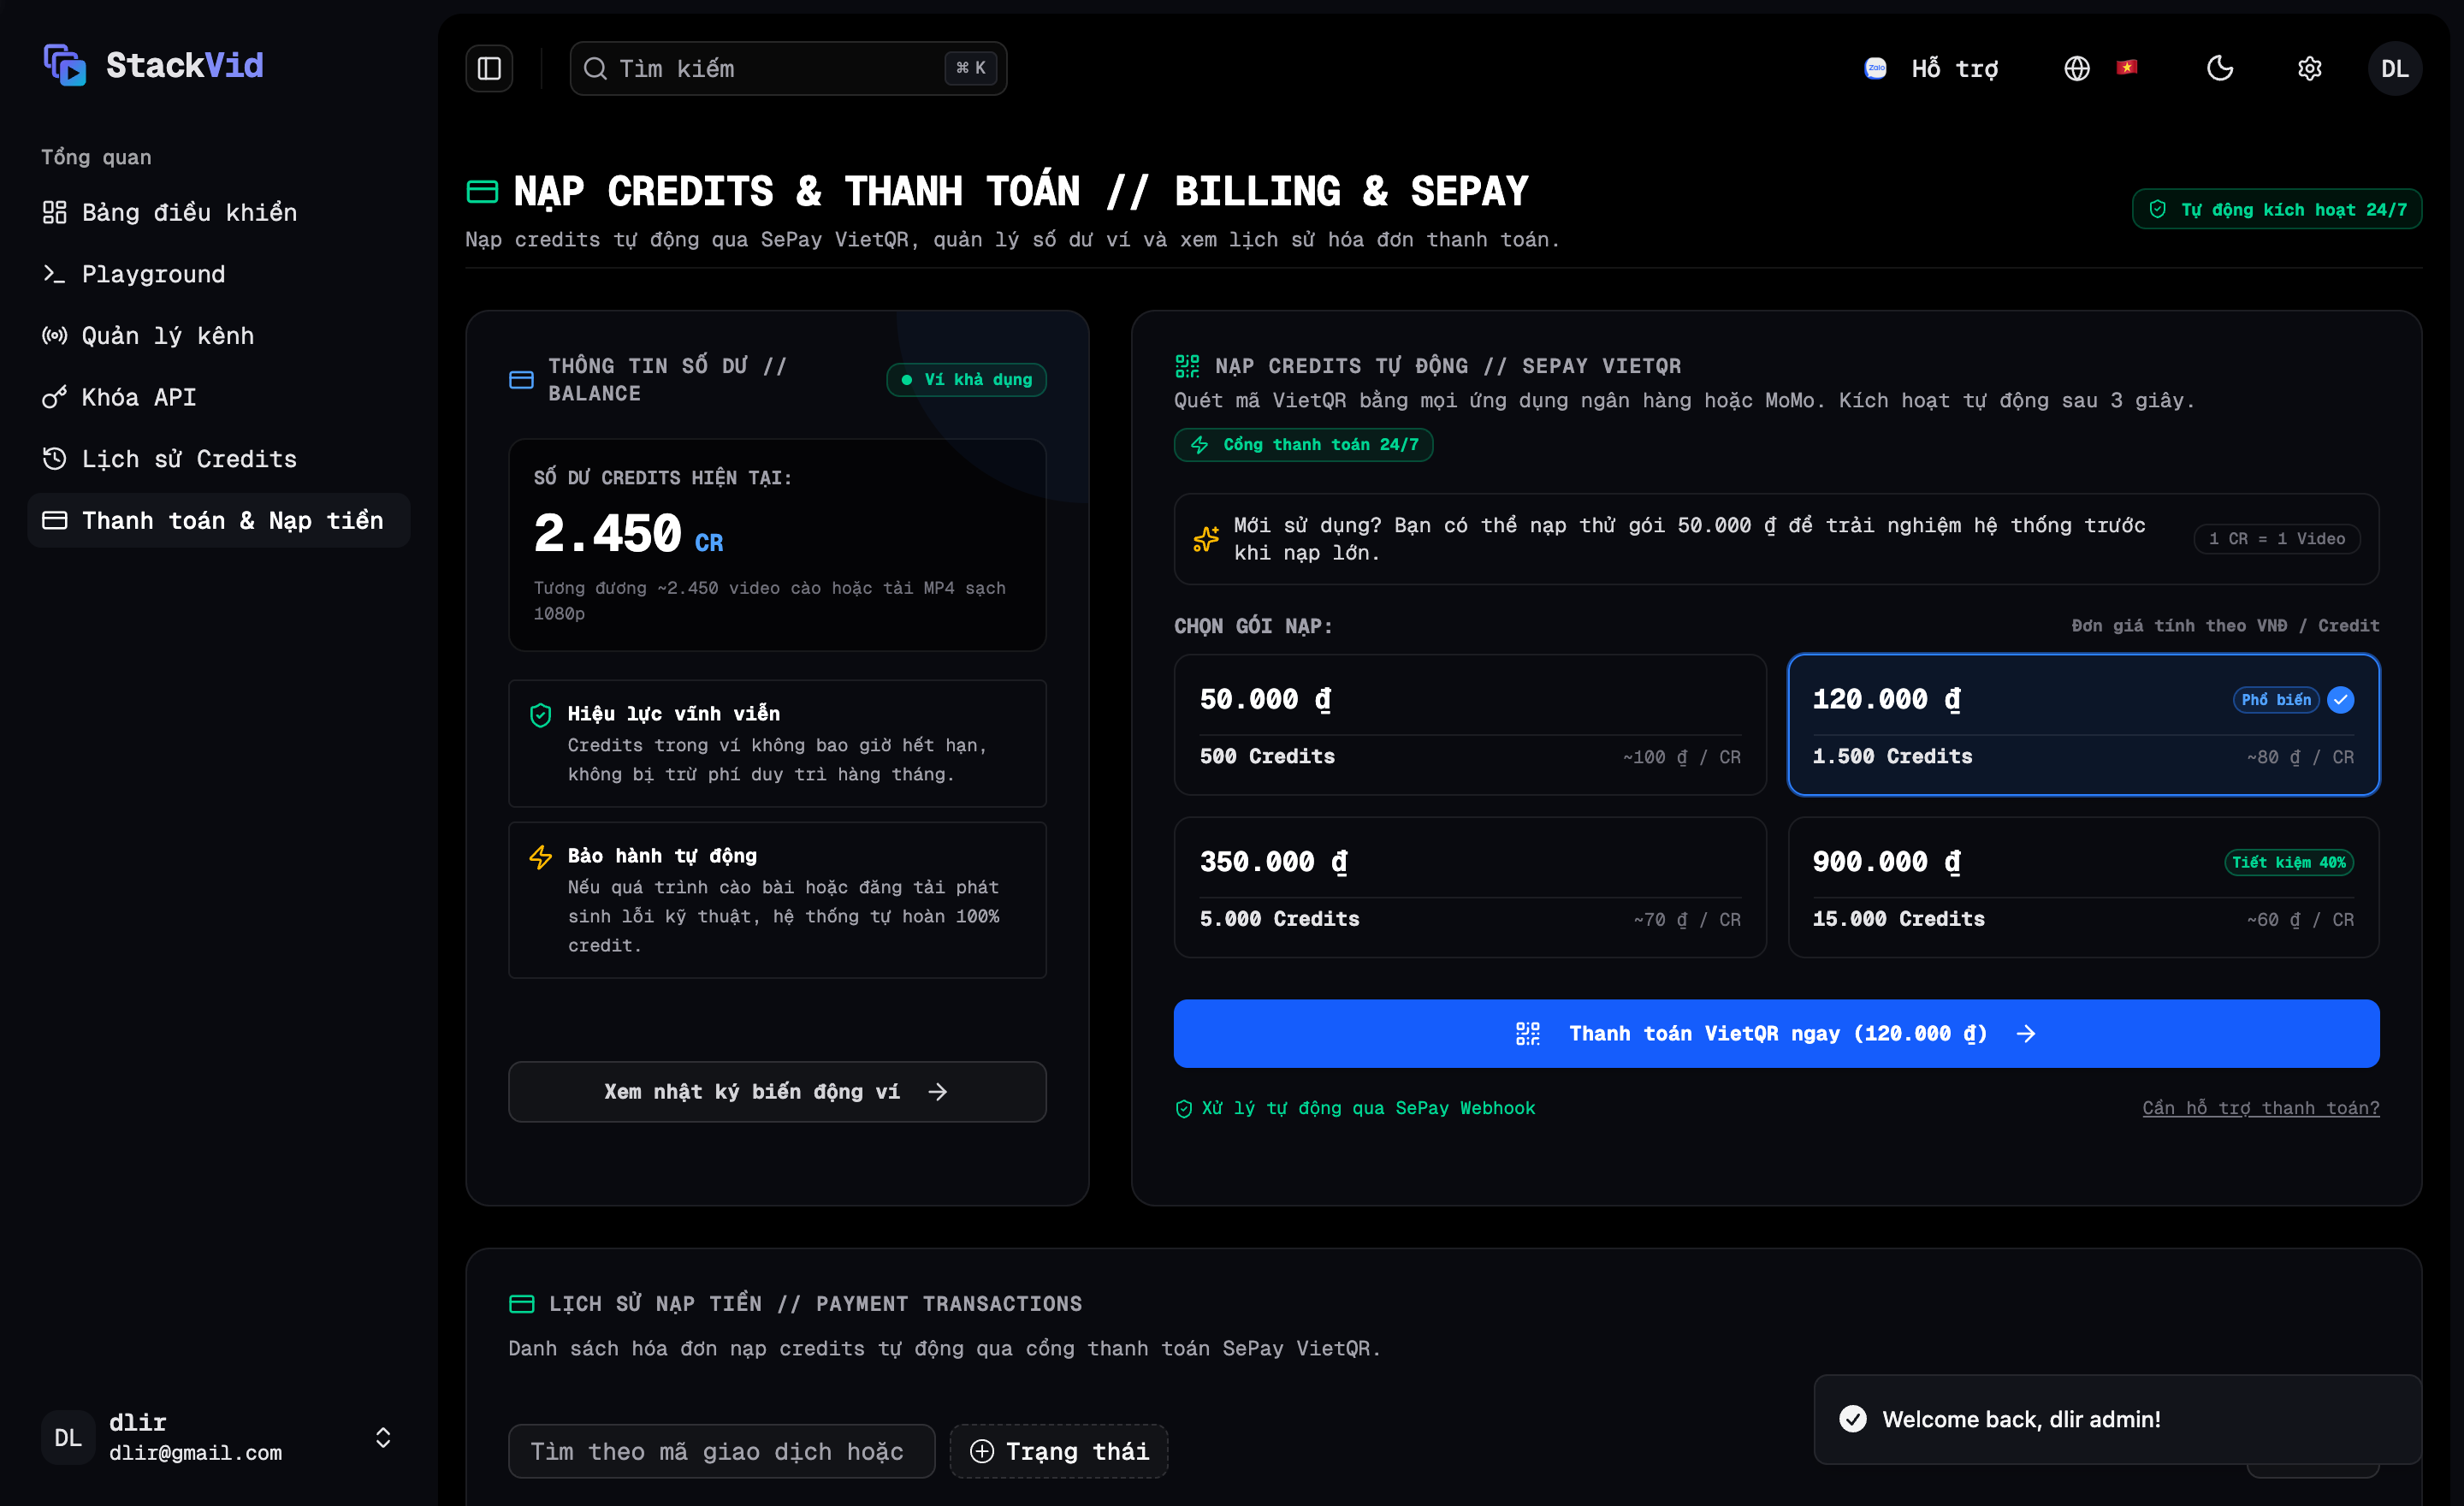Click the globe language icon
The image size is (2464, 1506).
[x=2077, y=68]
